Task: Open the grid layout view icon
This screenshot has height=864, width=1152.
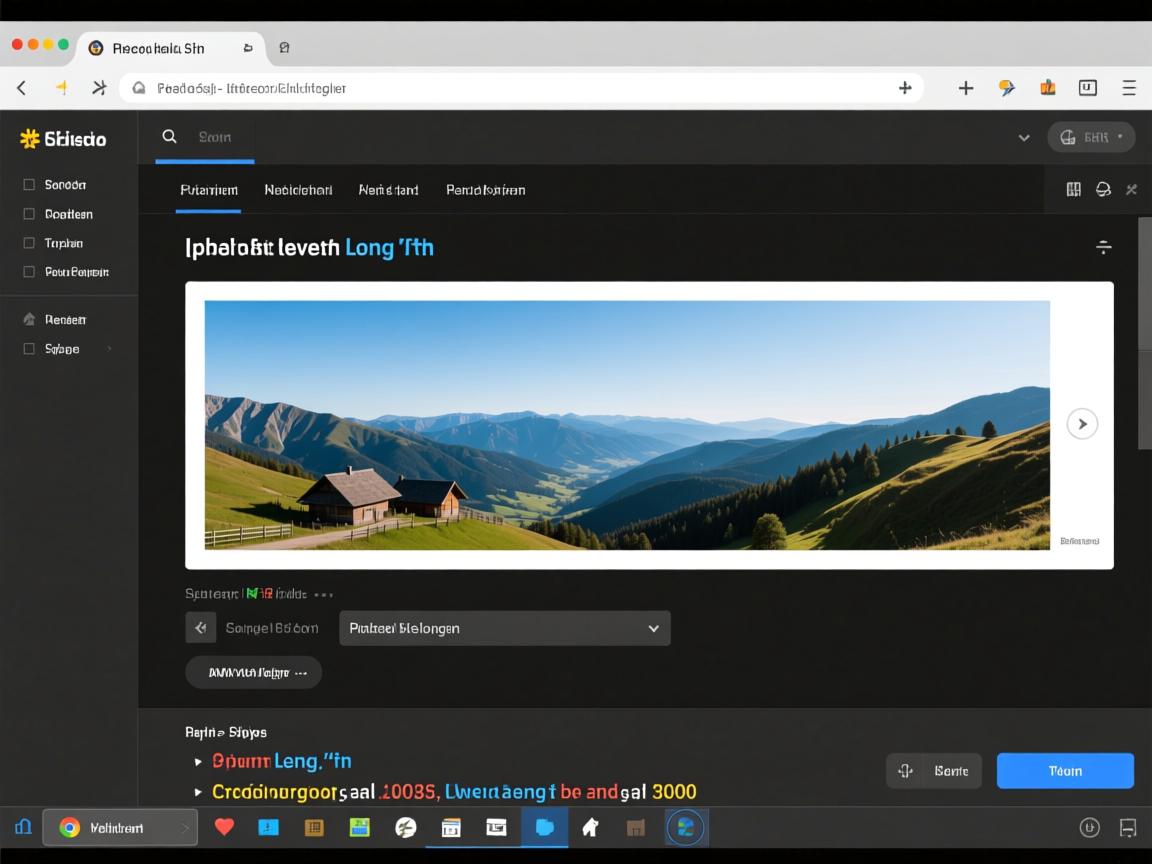Action: pyautogui.click(x=1074, y=189)
